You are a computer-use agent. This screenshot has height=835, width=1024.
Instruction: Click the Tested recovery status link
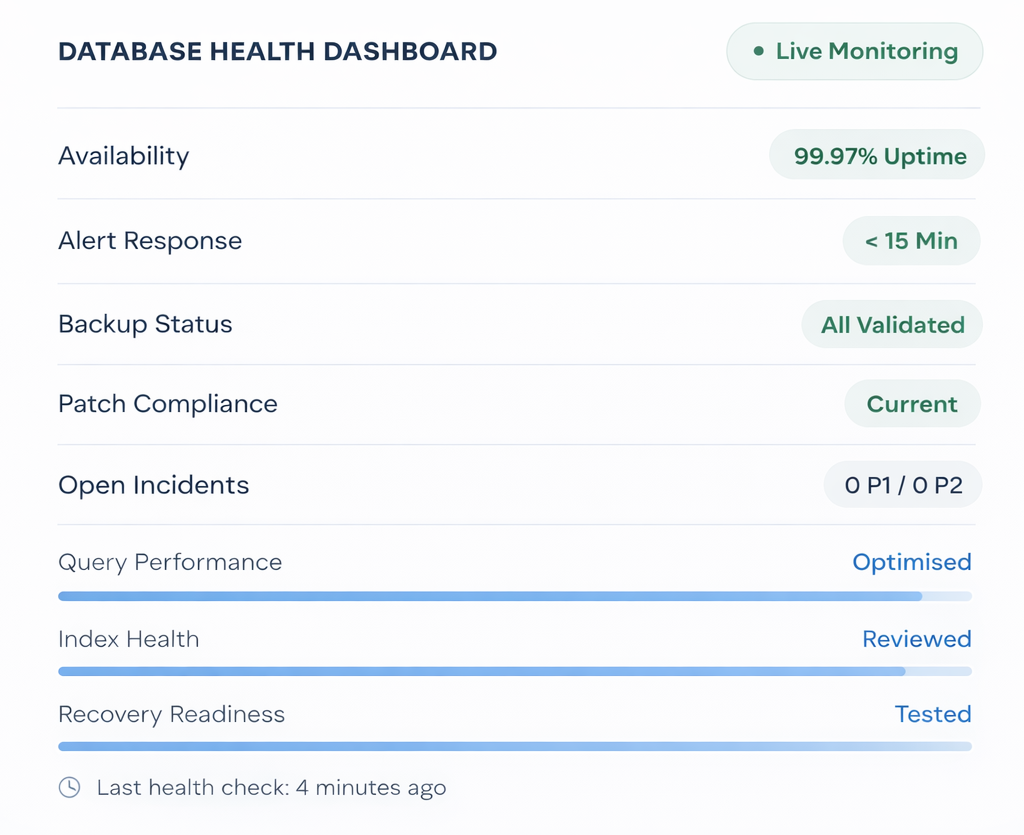(x=932, y=714)
